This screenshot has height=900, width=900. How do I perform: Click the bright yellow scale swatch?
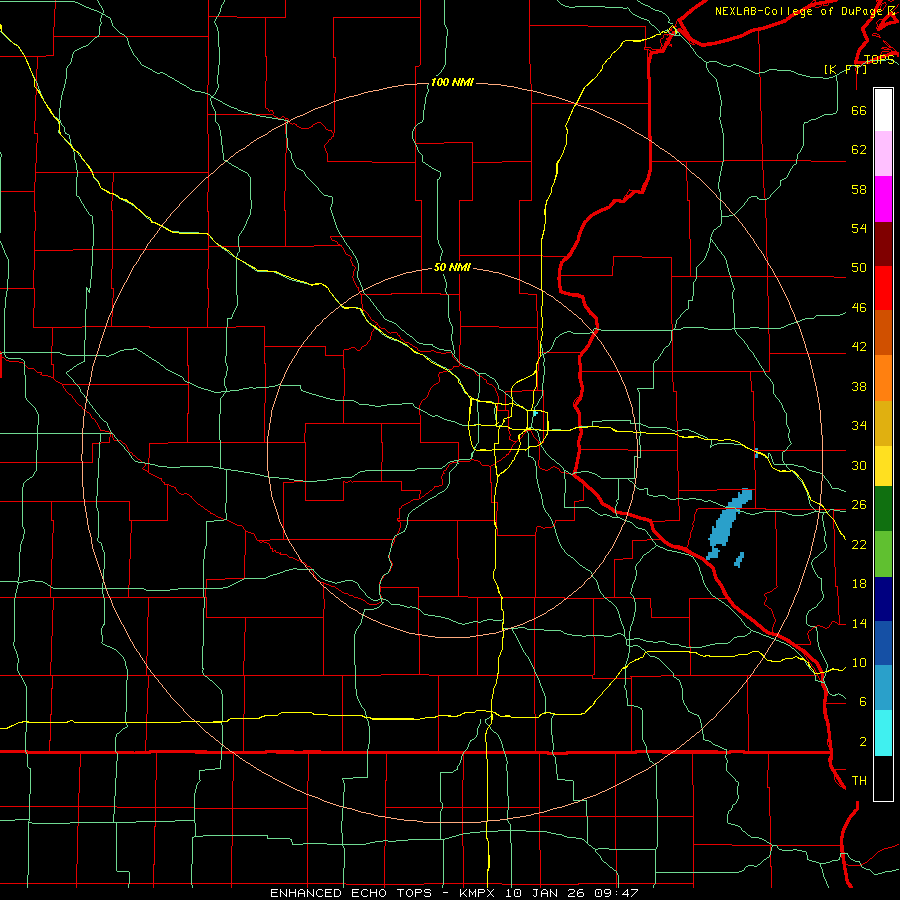click(x=883, y=466)
